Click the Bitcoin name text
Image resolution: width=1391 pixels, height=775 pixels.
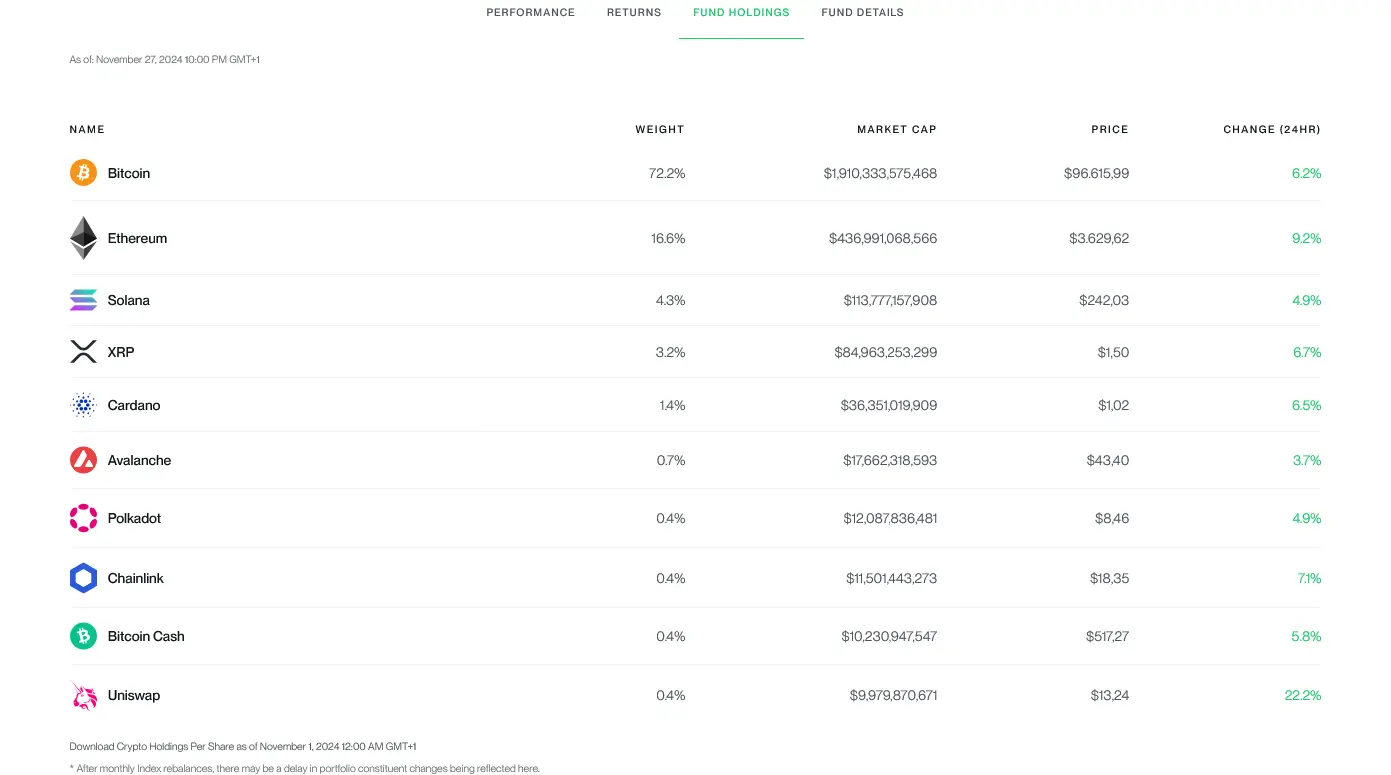click(129, 173)
